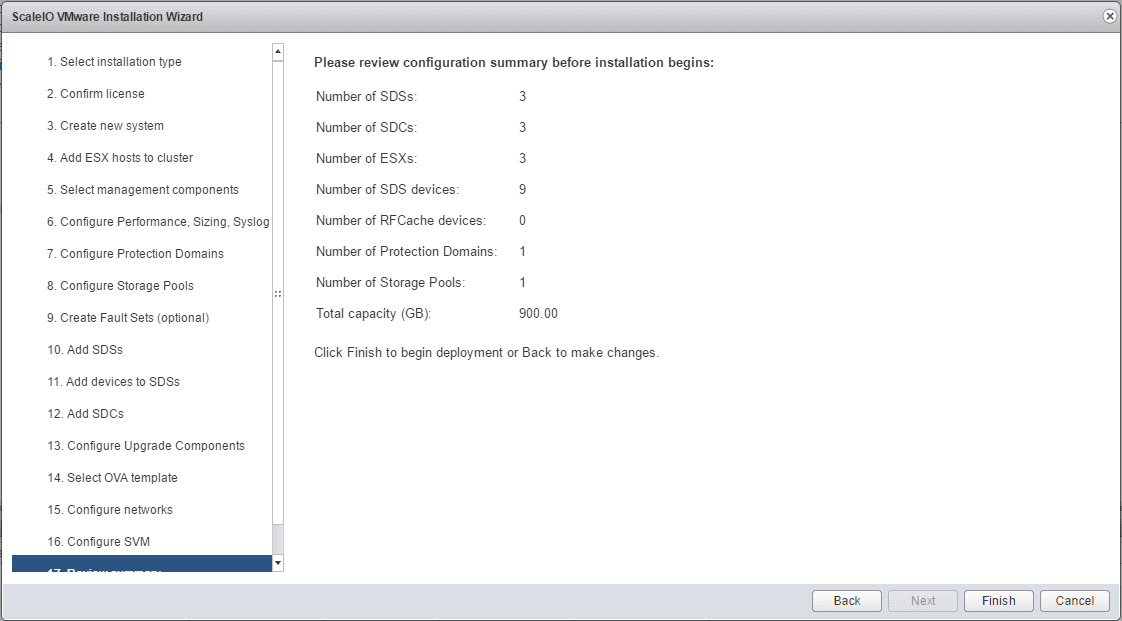Click the Number of SDS devices label
Screen dimensions: 1122x621
(x=387, y=190)
